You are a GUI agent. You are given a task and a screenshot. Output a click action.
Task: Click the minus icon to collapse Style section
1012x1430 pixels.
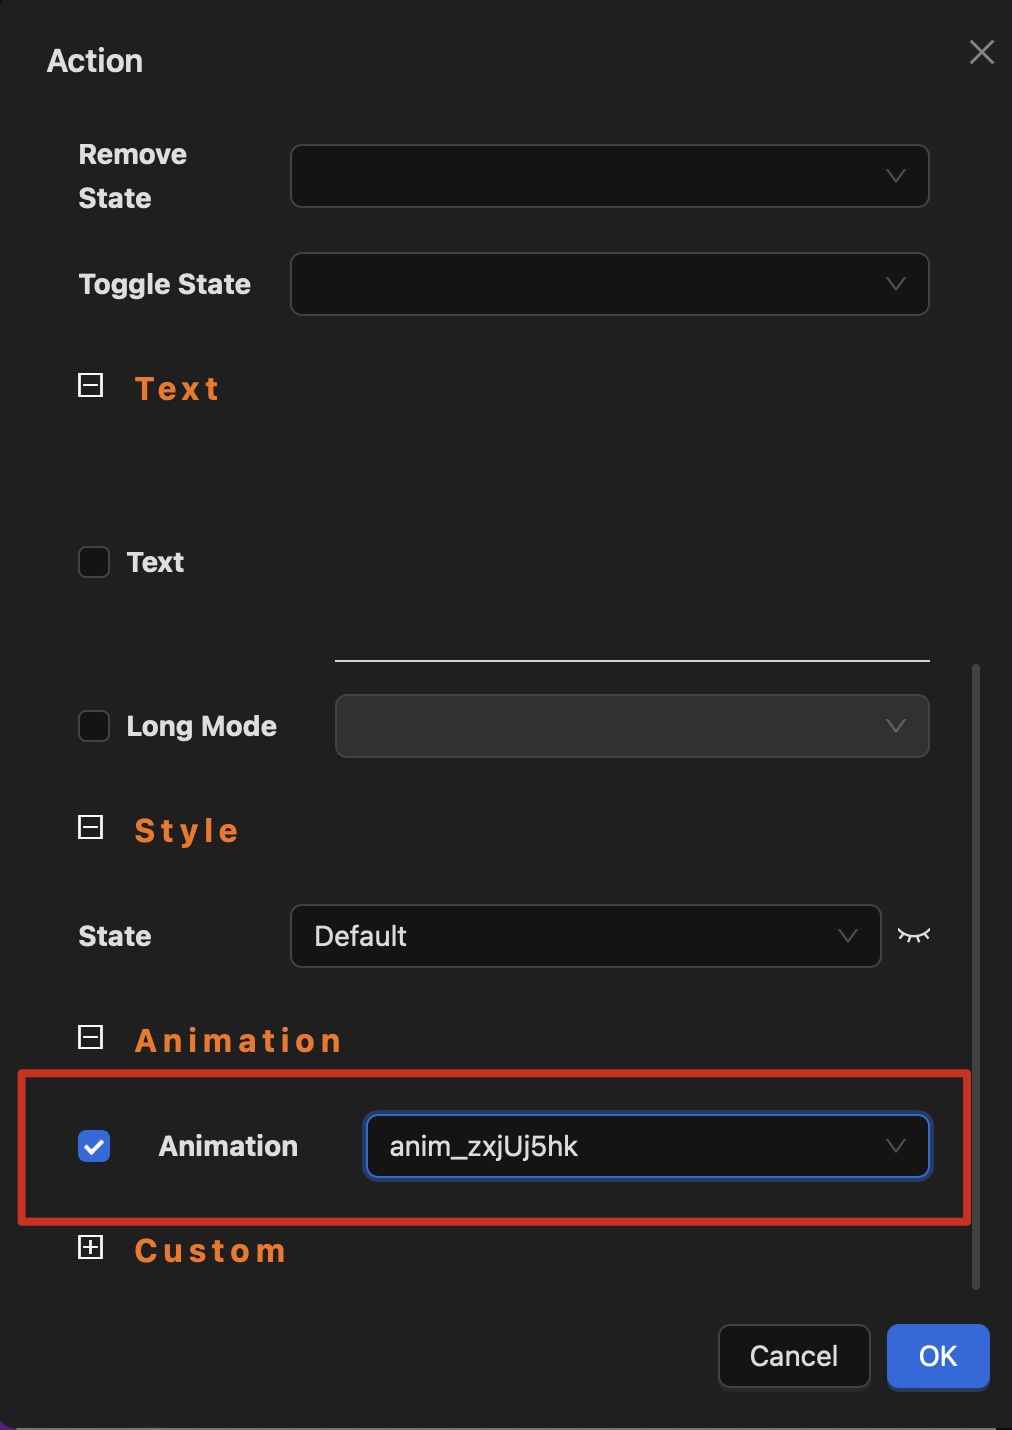[x=91, y=826]
